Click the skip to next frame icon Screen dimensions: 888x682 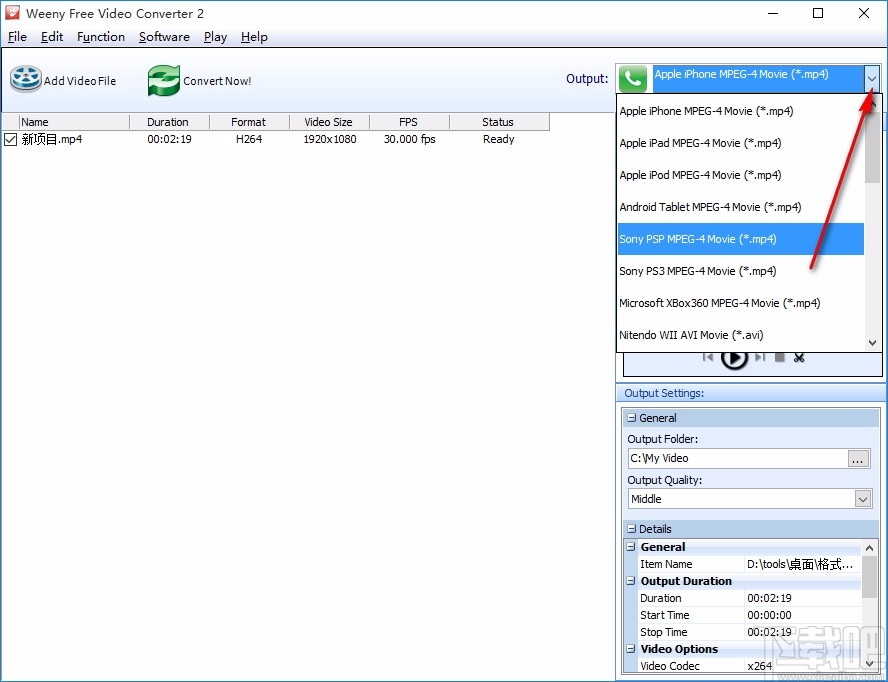[759, 358]
